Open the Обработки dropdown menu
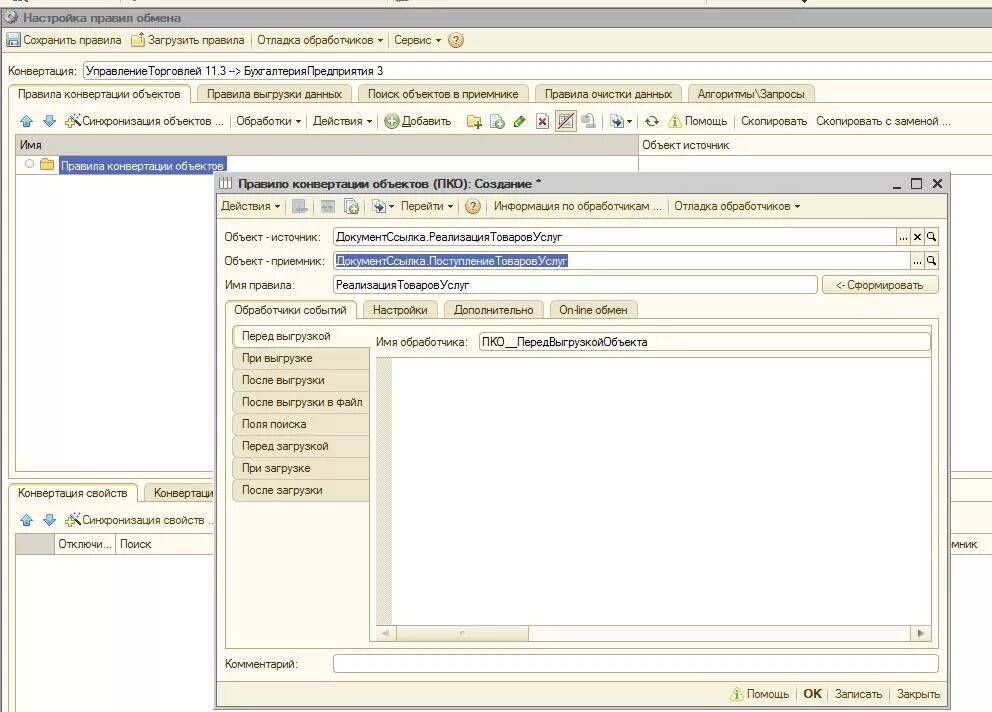992x712 pixels. pyautogui.click(x=268, y=122)
